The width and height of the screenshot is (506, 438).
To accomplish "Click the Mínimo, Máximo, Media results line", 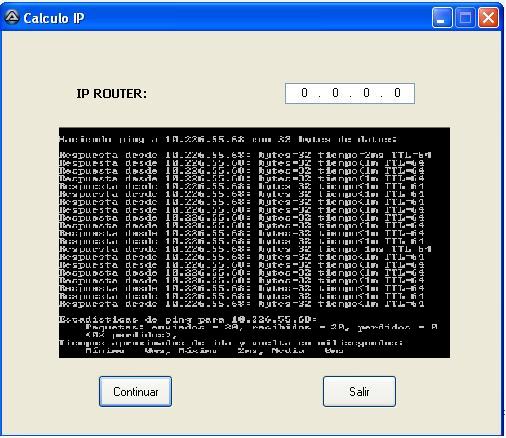I will 214,350.
